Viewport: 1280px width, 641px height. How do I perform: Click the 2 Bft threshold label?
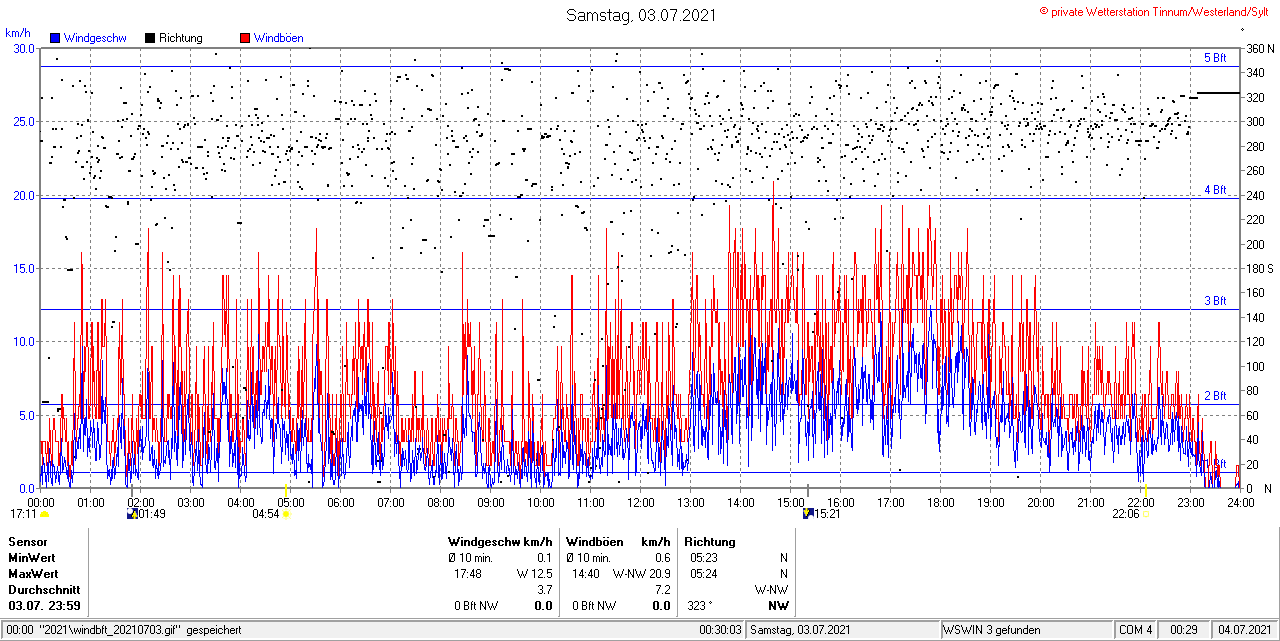(1215, 396)
